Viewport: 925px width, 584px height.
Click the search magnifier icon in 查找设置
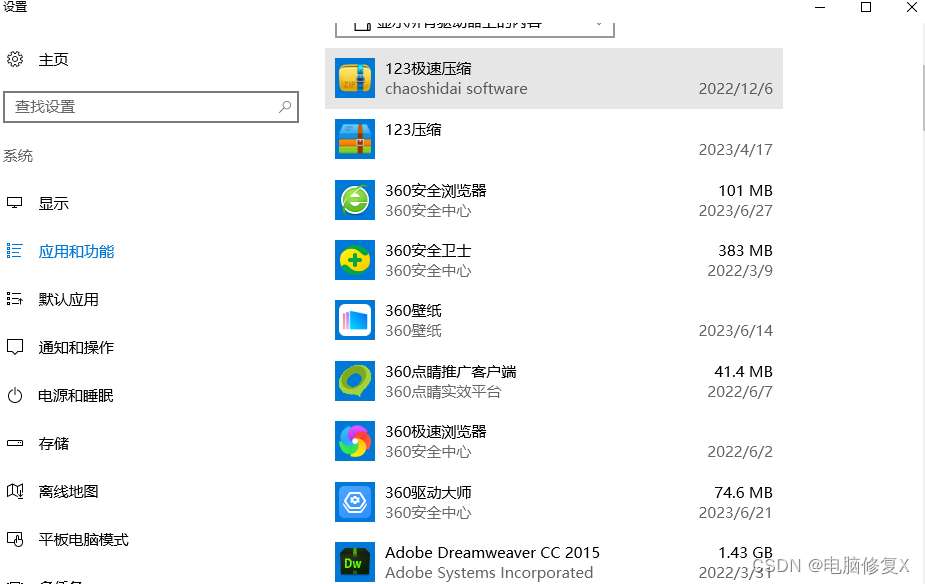coord(285,107)
